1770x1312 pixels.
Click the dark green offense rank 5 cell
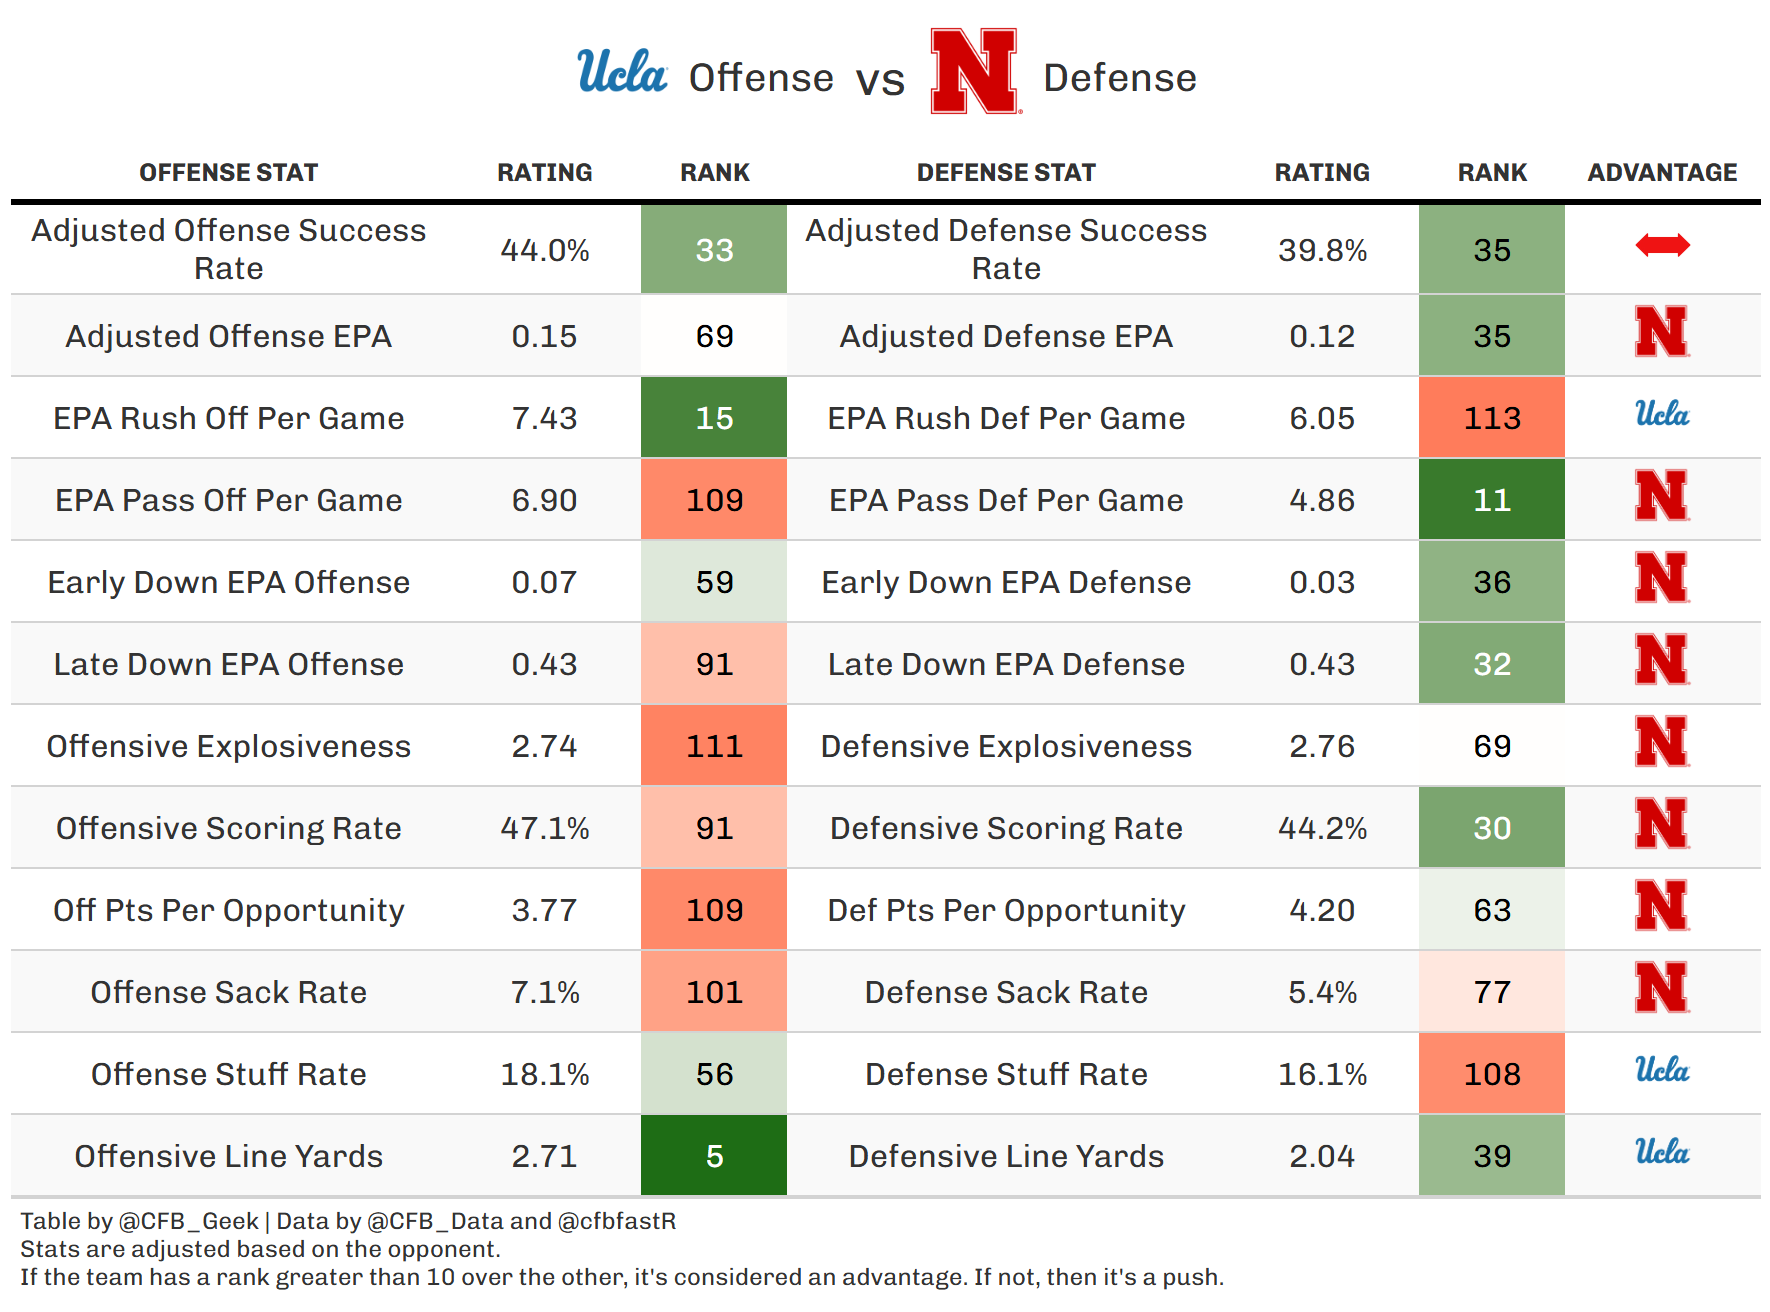pos(714,1156)
